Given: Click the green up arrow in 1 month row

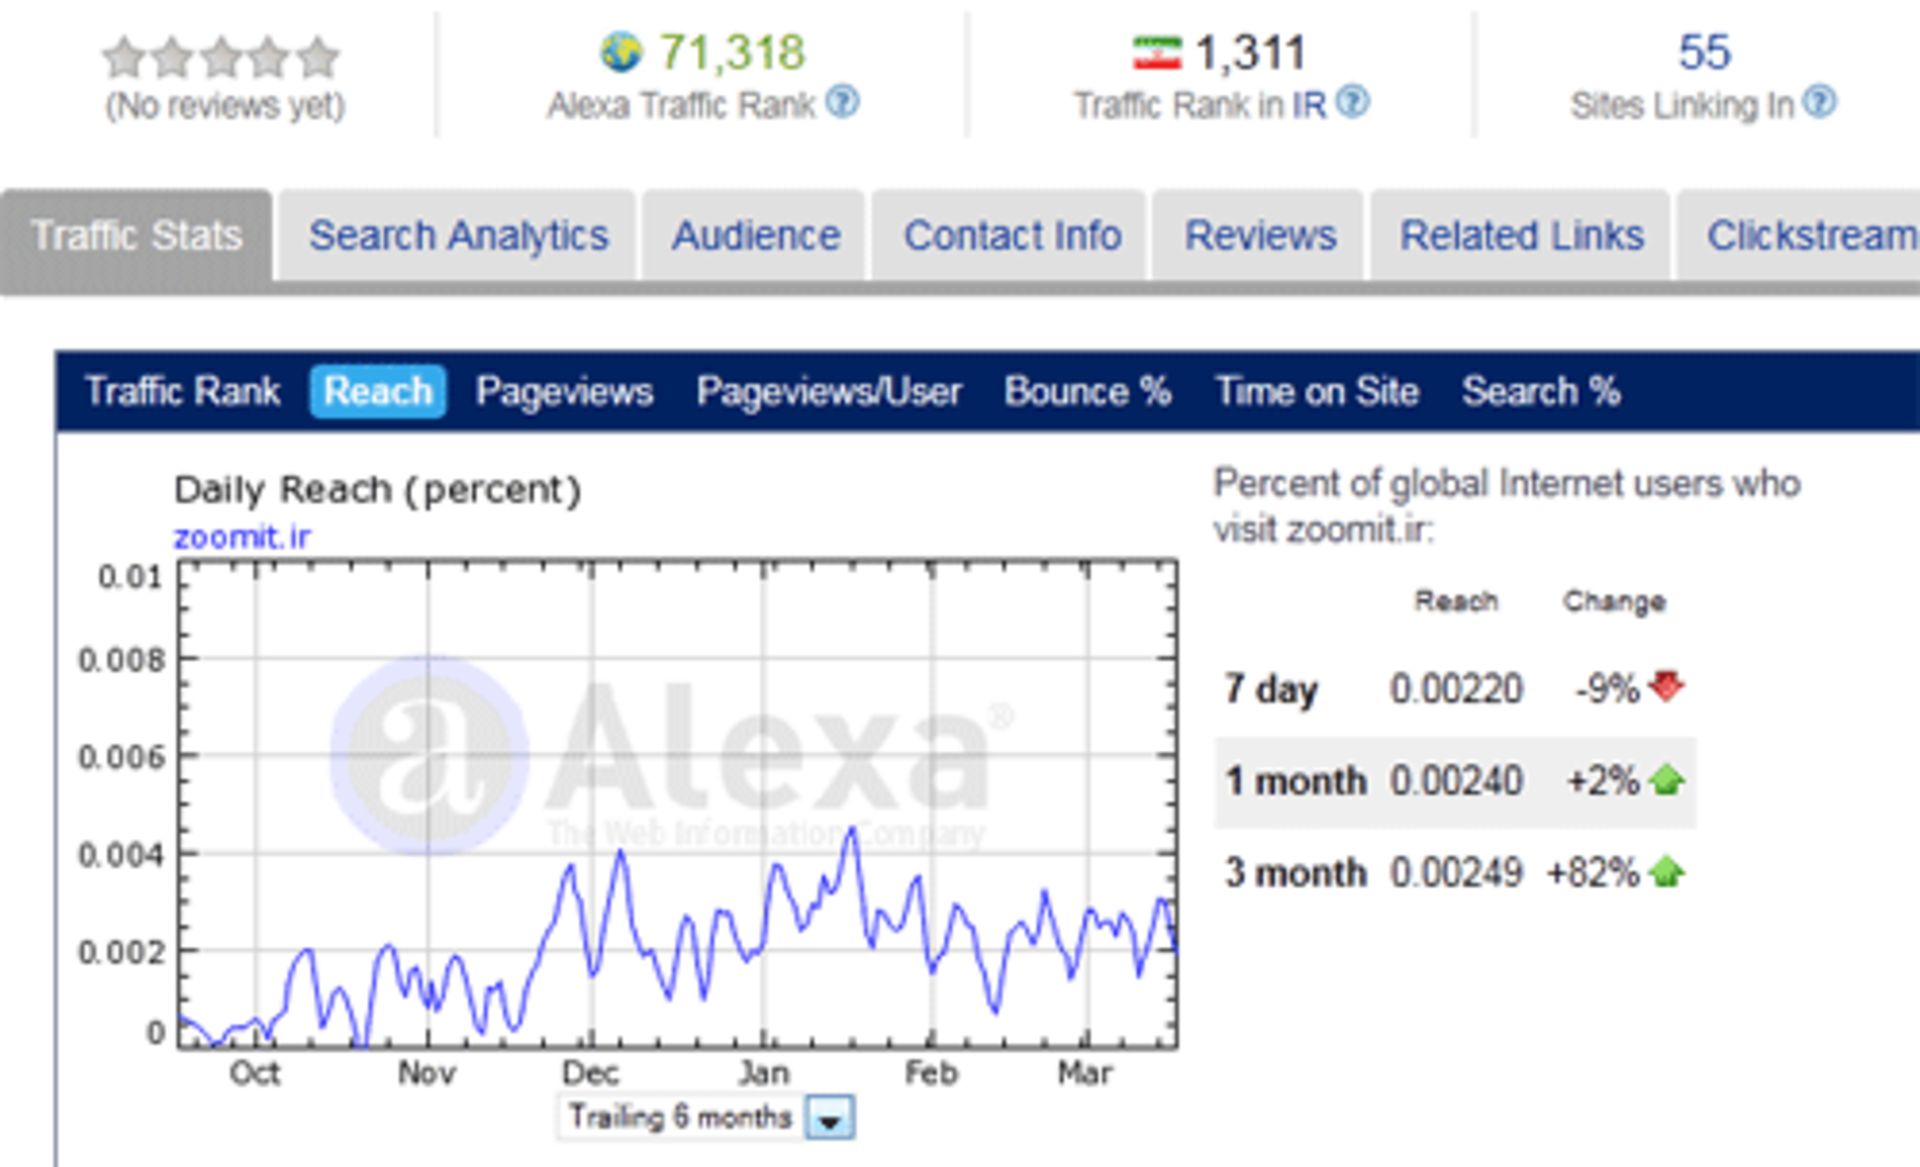Looking at the screenshot, I should (1667, 779).
